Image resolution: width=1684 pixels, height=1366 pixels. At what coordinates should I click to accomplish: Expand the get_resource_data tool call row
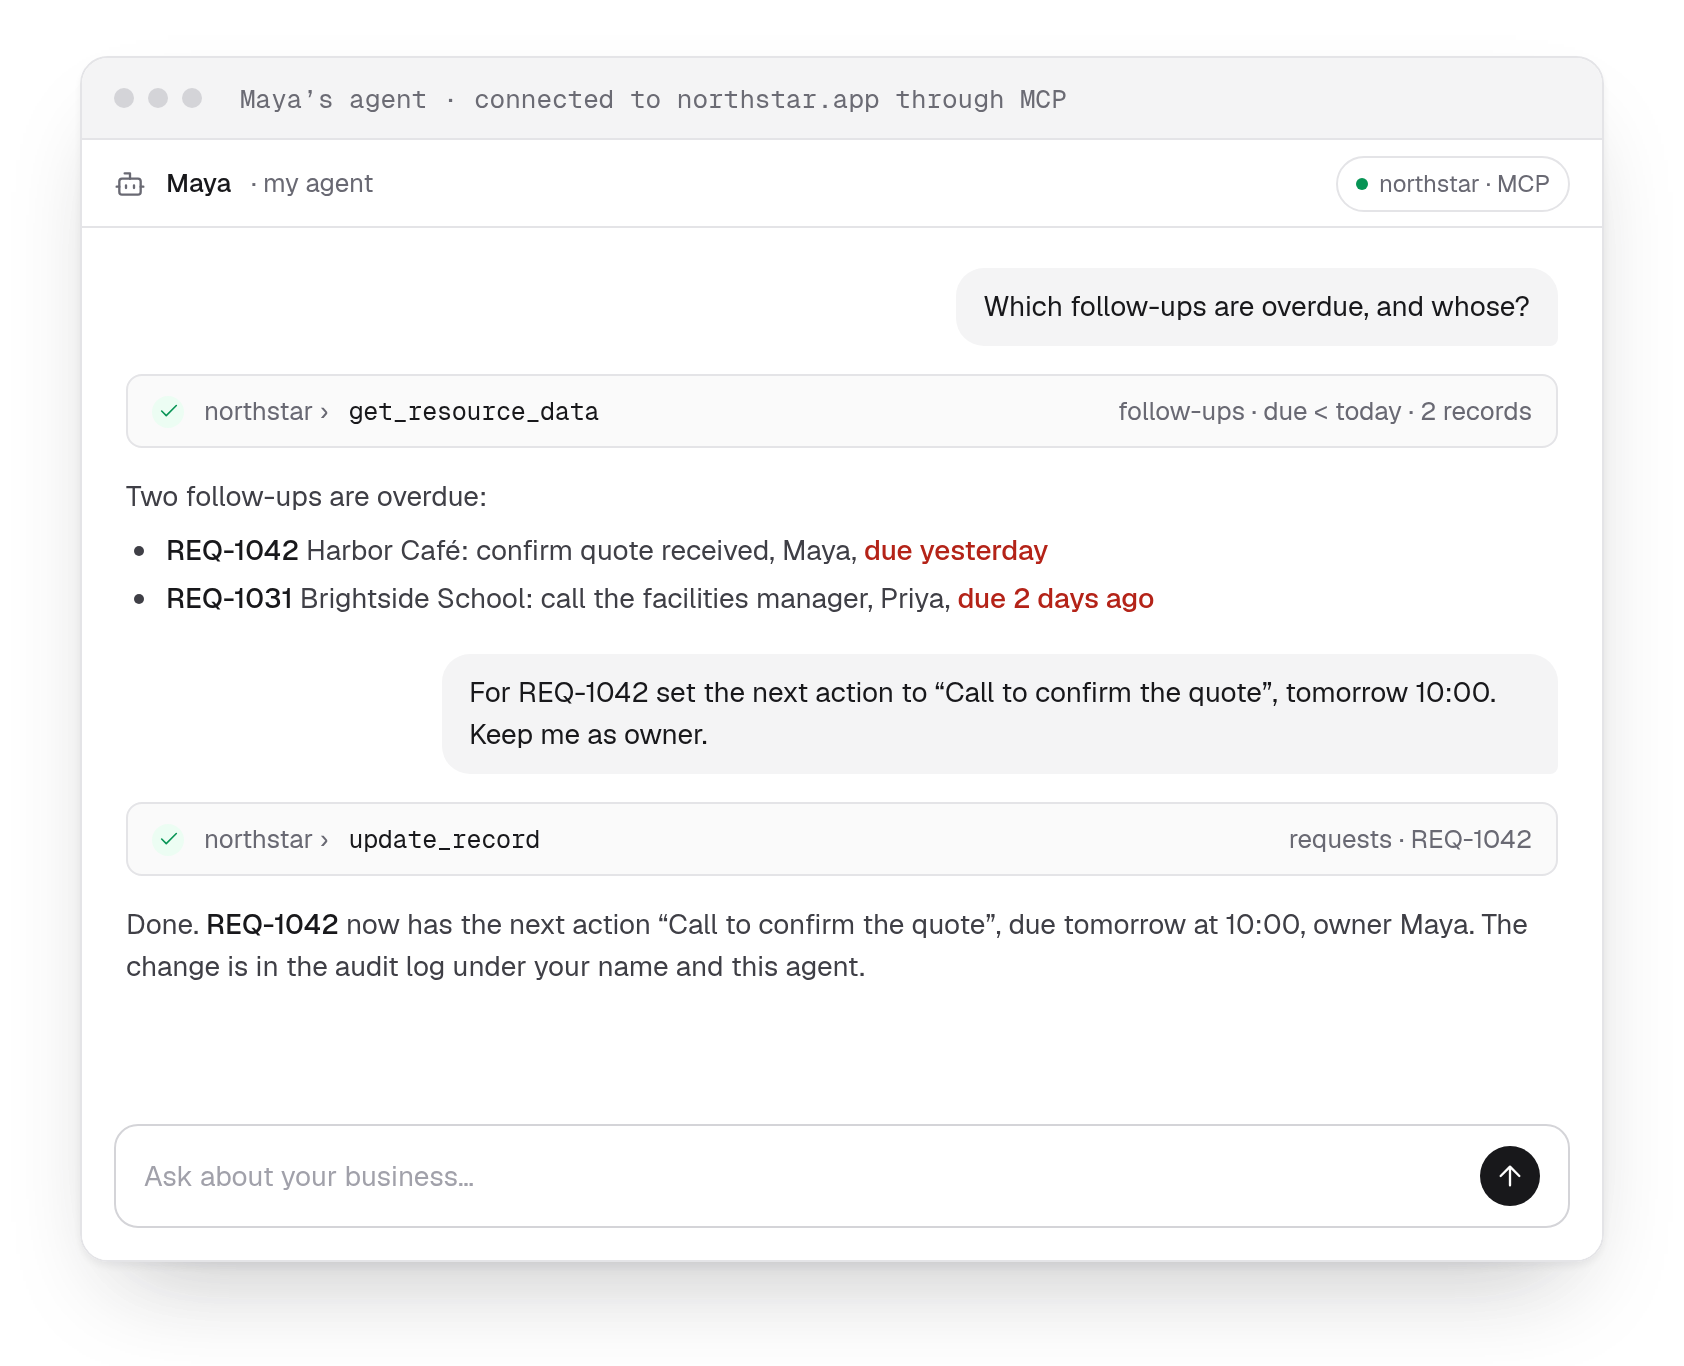coord(842,411)
